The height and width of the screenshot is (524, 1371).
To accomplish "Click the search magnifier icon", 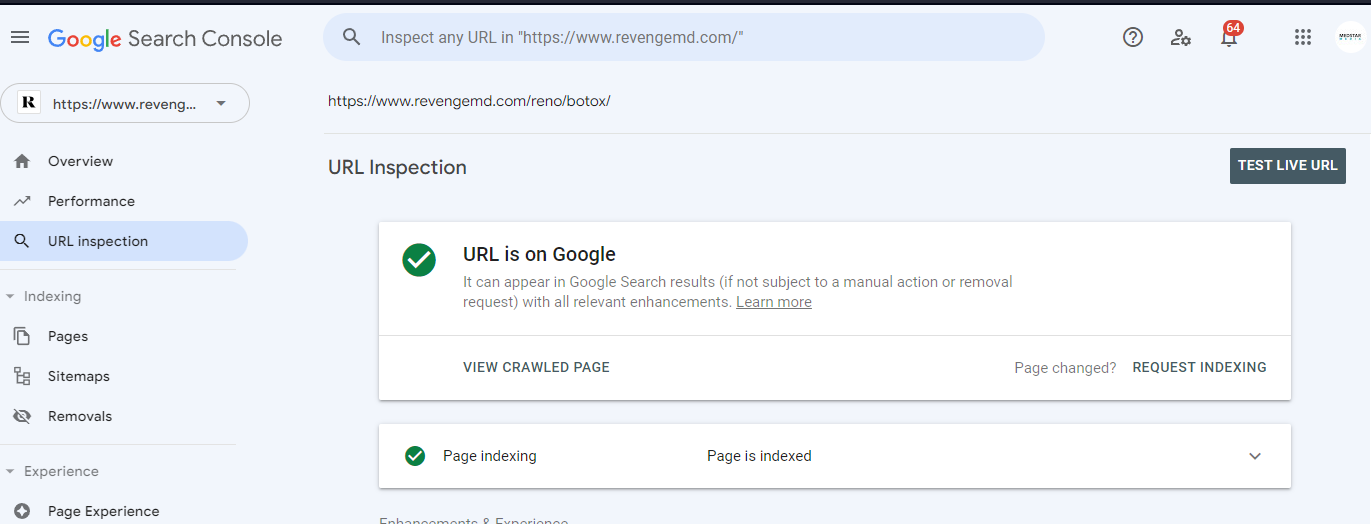I will click(351, 37).
